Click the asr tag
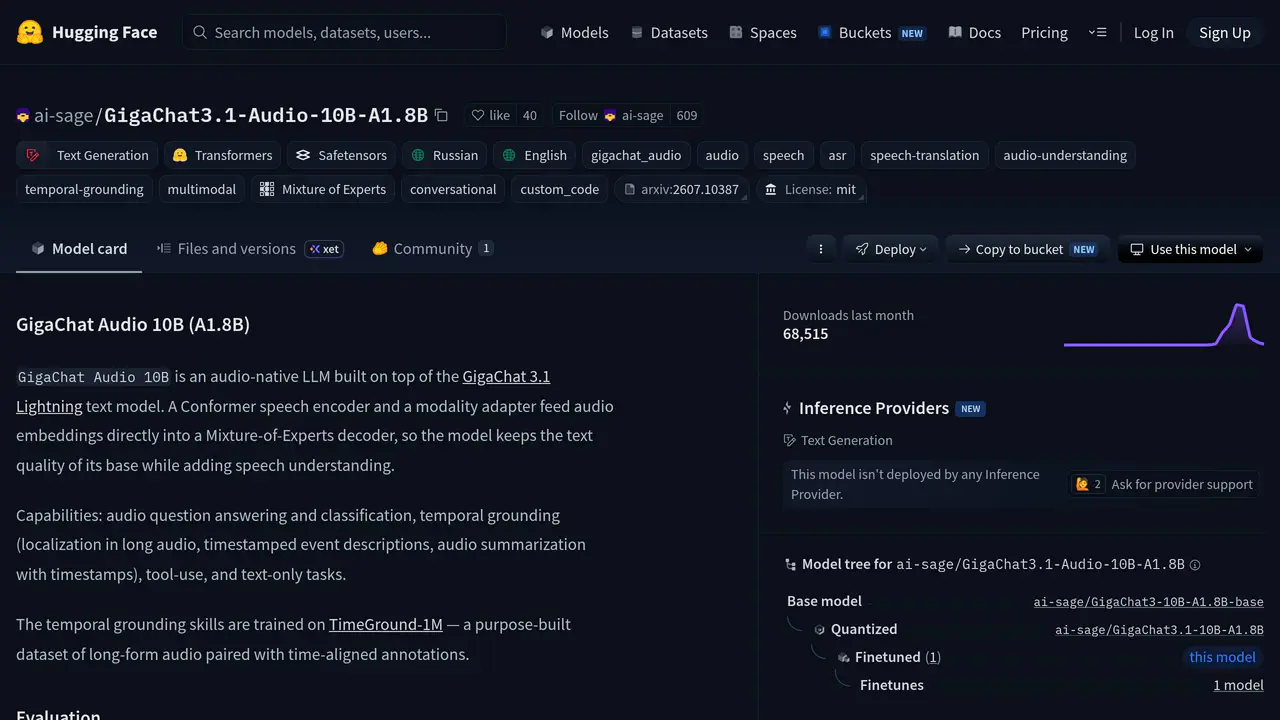This screenshot has height=720, width=1280. (x=837, y=155)
